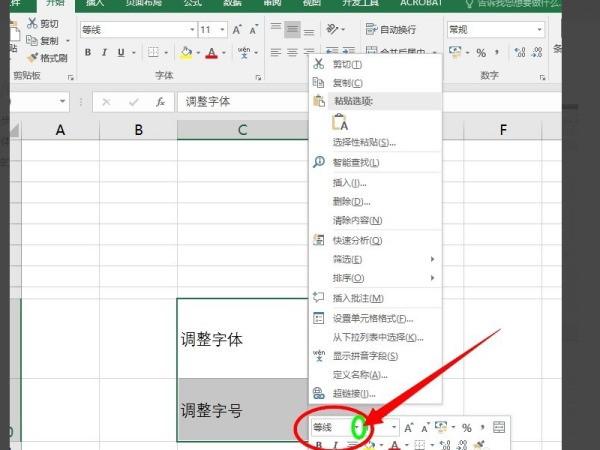
Task: Toggle Bold in the ribbon Font group
Action: click(88, 52)
